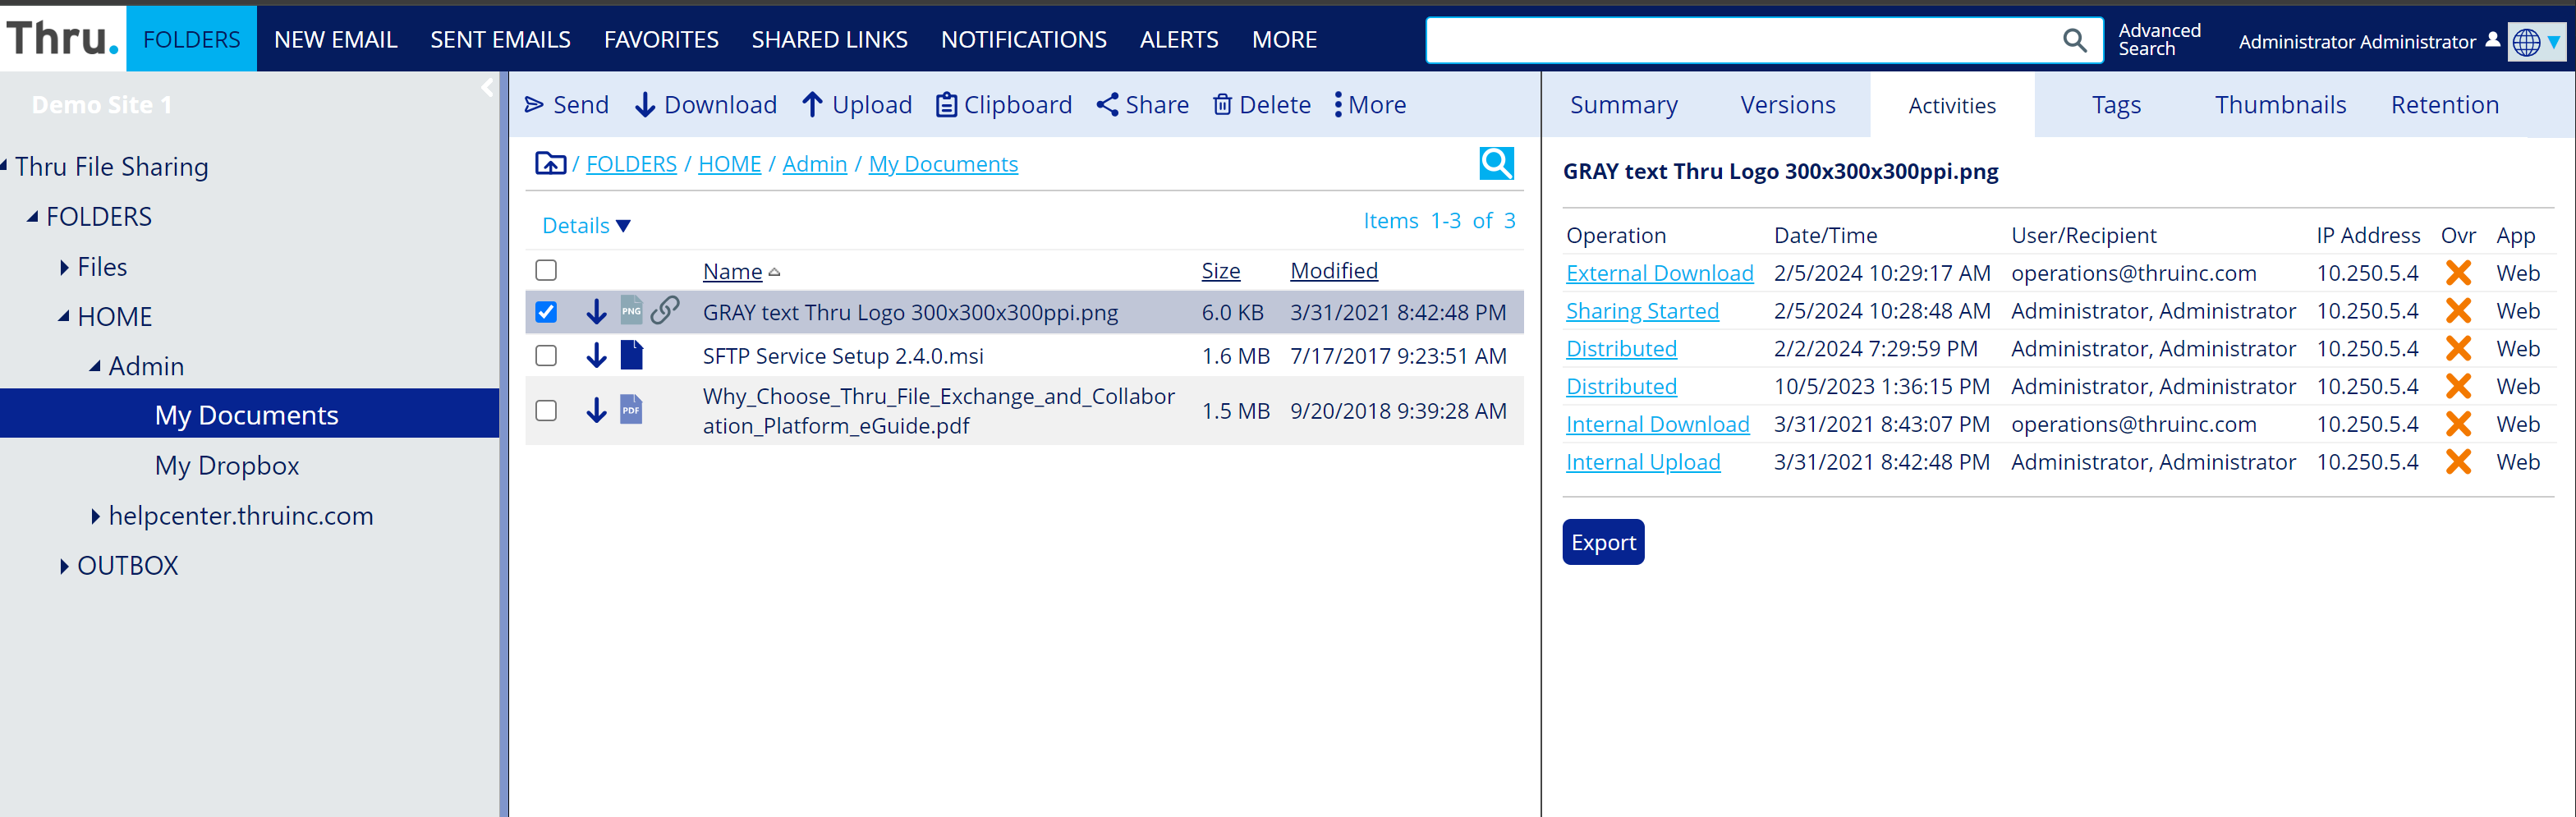Expand the OUTBOX tree node
The image size is (2576, 817).
[x=65, y=566]
